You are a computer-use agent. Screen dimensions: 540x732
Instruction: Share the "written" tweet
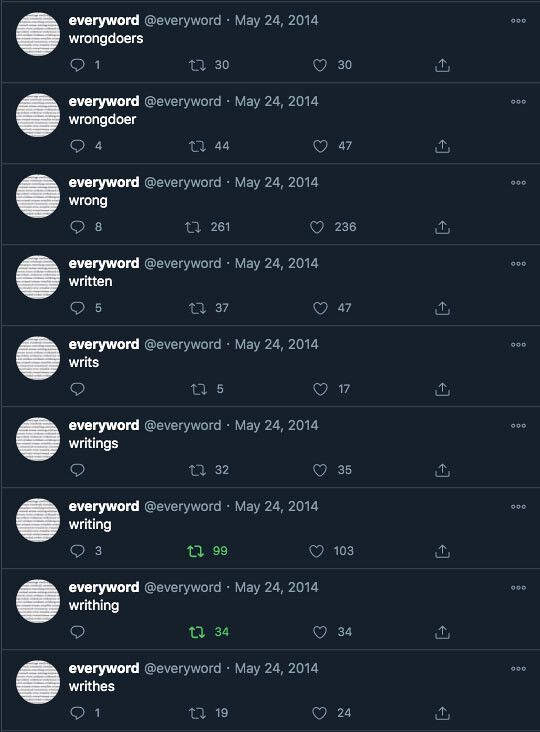pyautogui.click(x=442, y=308)
